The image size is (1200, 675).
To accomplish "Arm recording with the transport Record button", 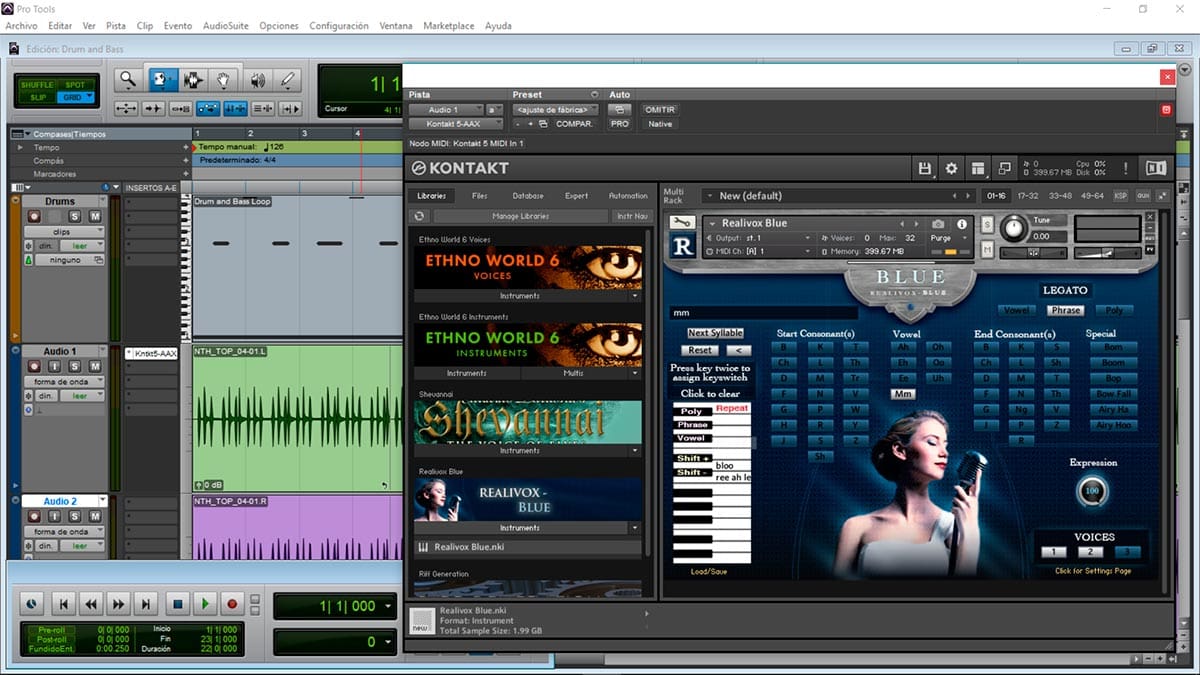I will (232, 604).
